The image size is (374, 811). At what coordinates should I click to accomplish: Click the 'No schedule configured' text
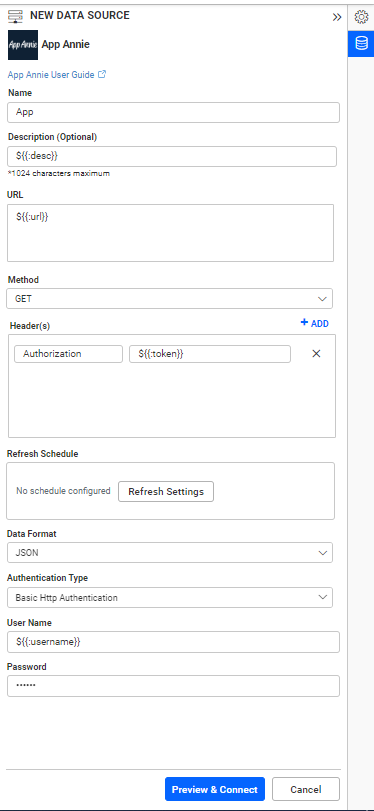point(63,491)
